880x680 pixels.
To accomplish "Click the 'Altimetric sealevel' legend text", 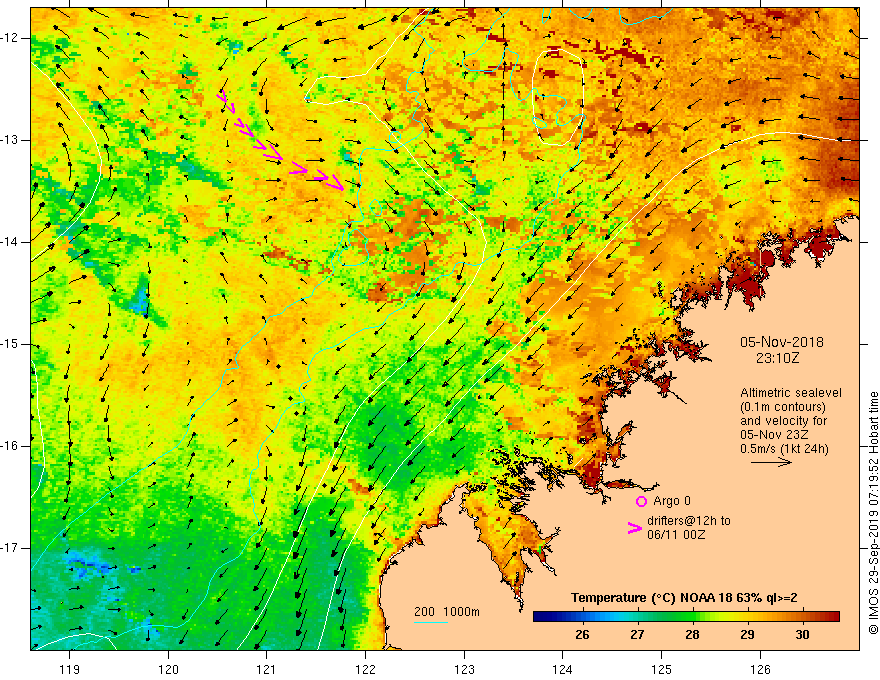I will (791, 393).
